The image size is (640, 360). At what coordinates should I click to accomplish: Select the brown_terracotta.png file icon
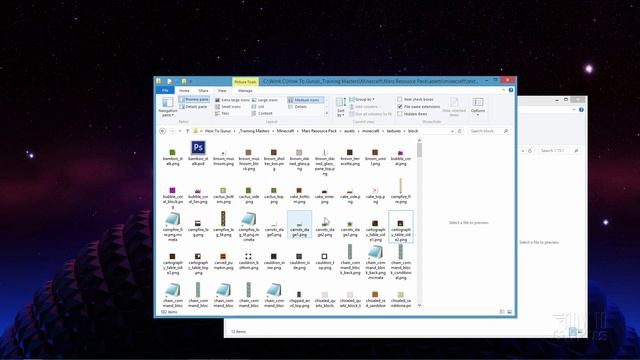coord(350,152)
